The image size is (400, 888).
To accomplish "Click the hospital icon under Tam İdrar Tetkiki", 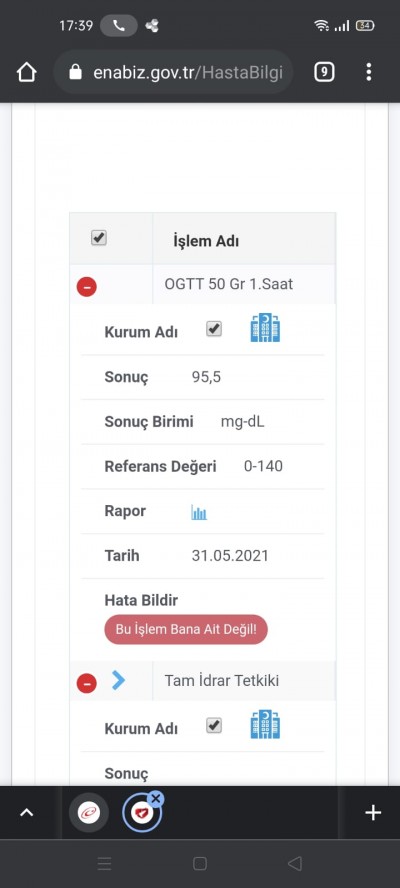I will [265, 725].
